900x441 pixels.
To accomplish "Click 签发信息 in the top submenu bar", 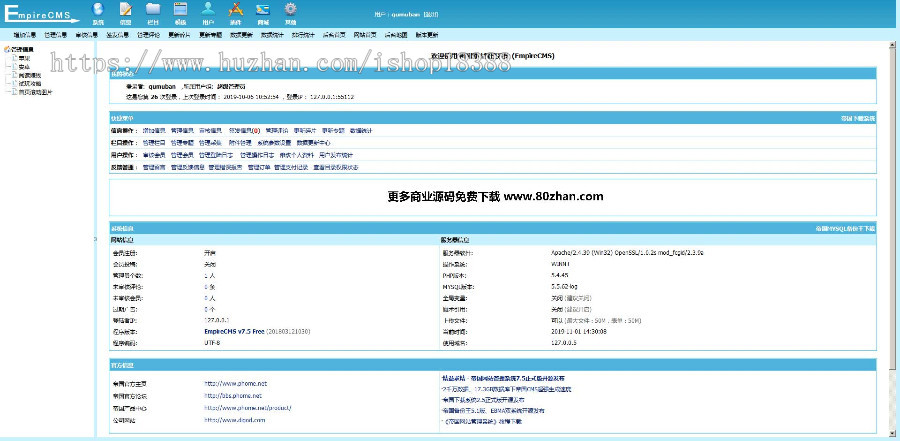I will click(x=118, y=35).
